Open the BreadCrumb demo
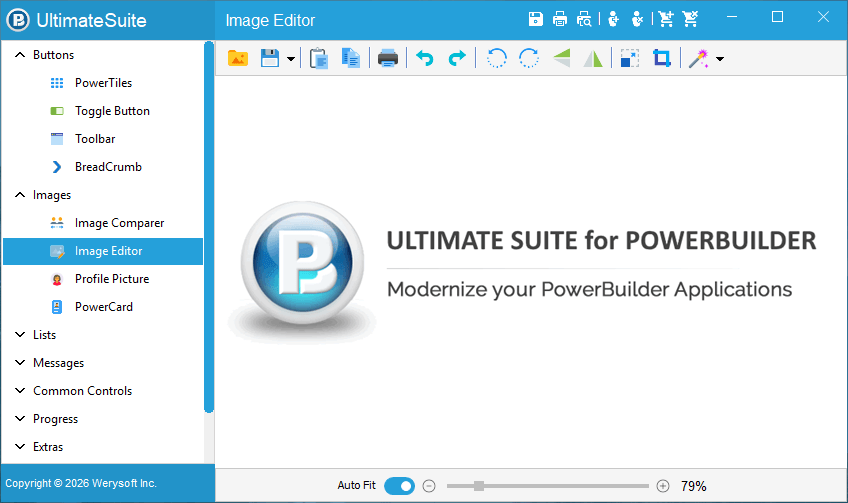Viewport: 848px width, 503px height. tap(103, 167)
